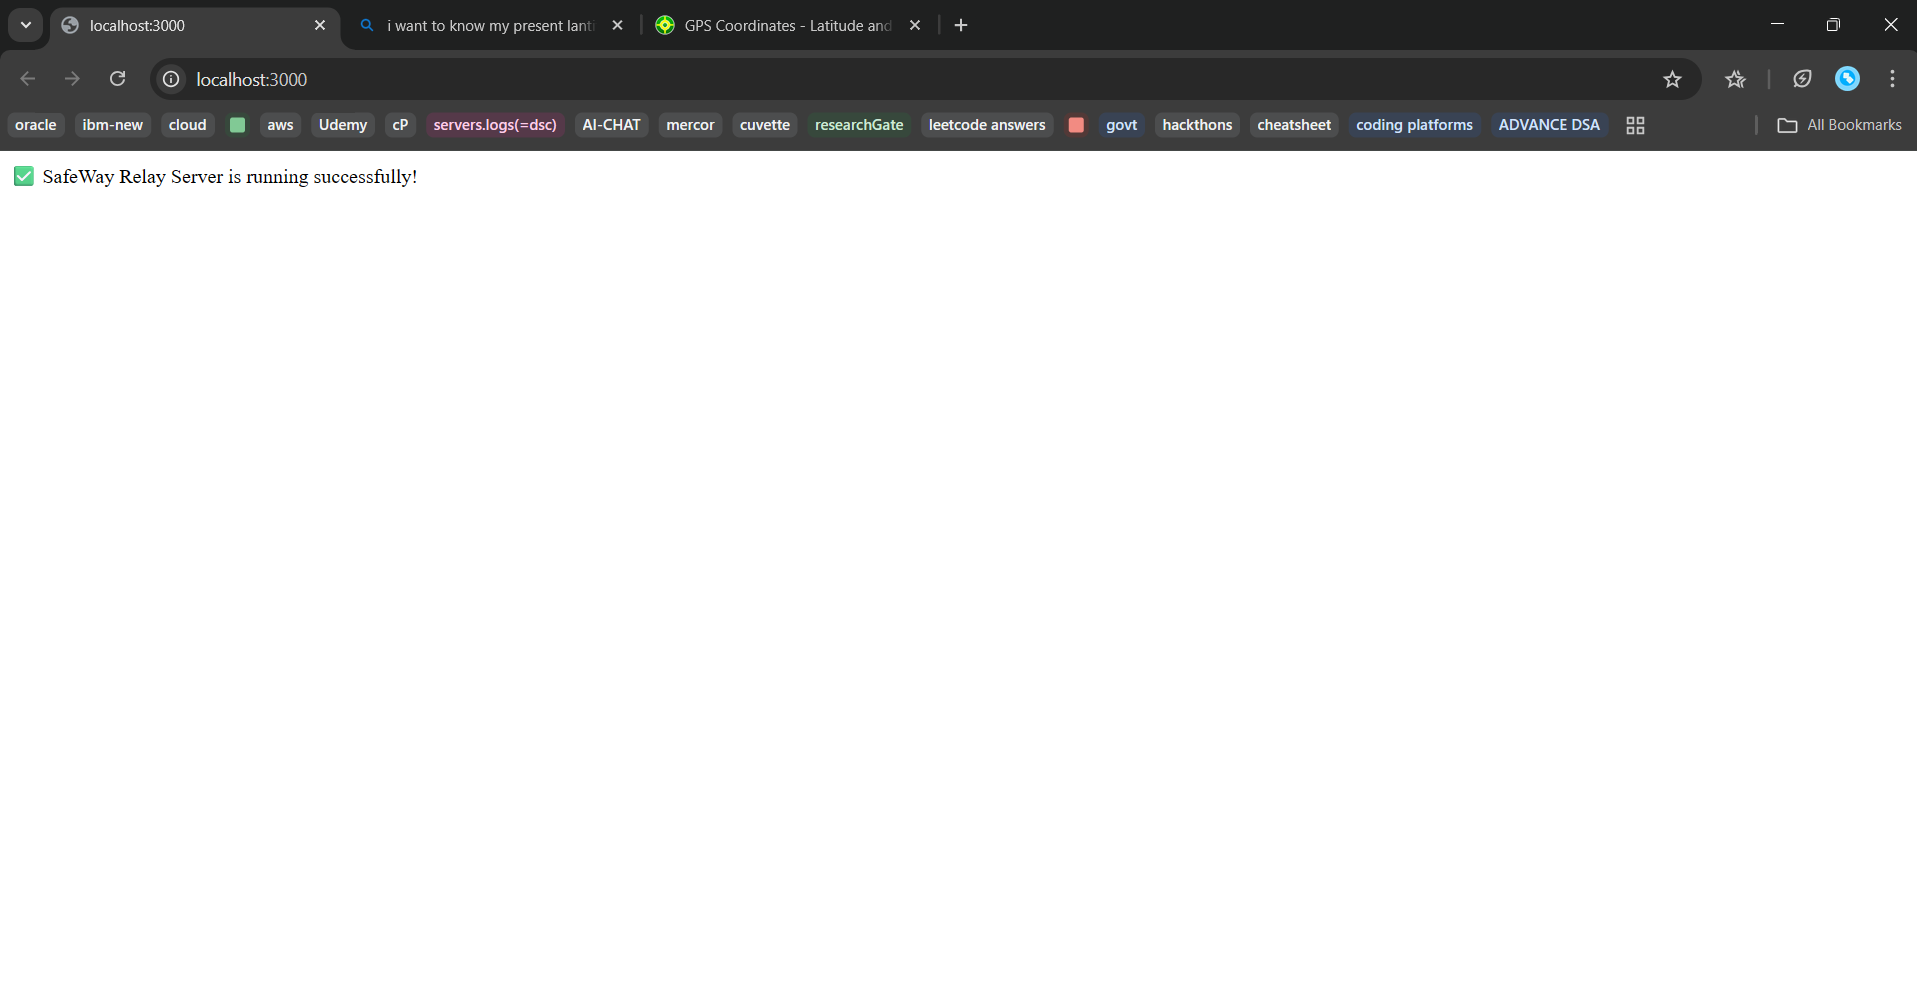
Task: Open the tab groups grid icon
Action: [1635, 125]
